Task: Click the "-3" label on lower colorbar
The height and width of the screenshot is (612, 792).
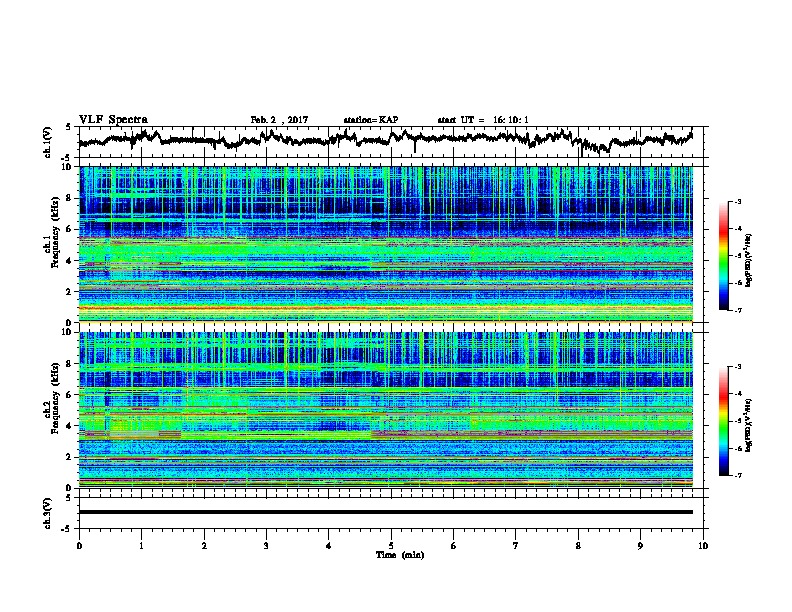Action: click(737, 367)
